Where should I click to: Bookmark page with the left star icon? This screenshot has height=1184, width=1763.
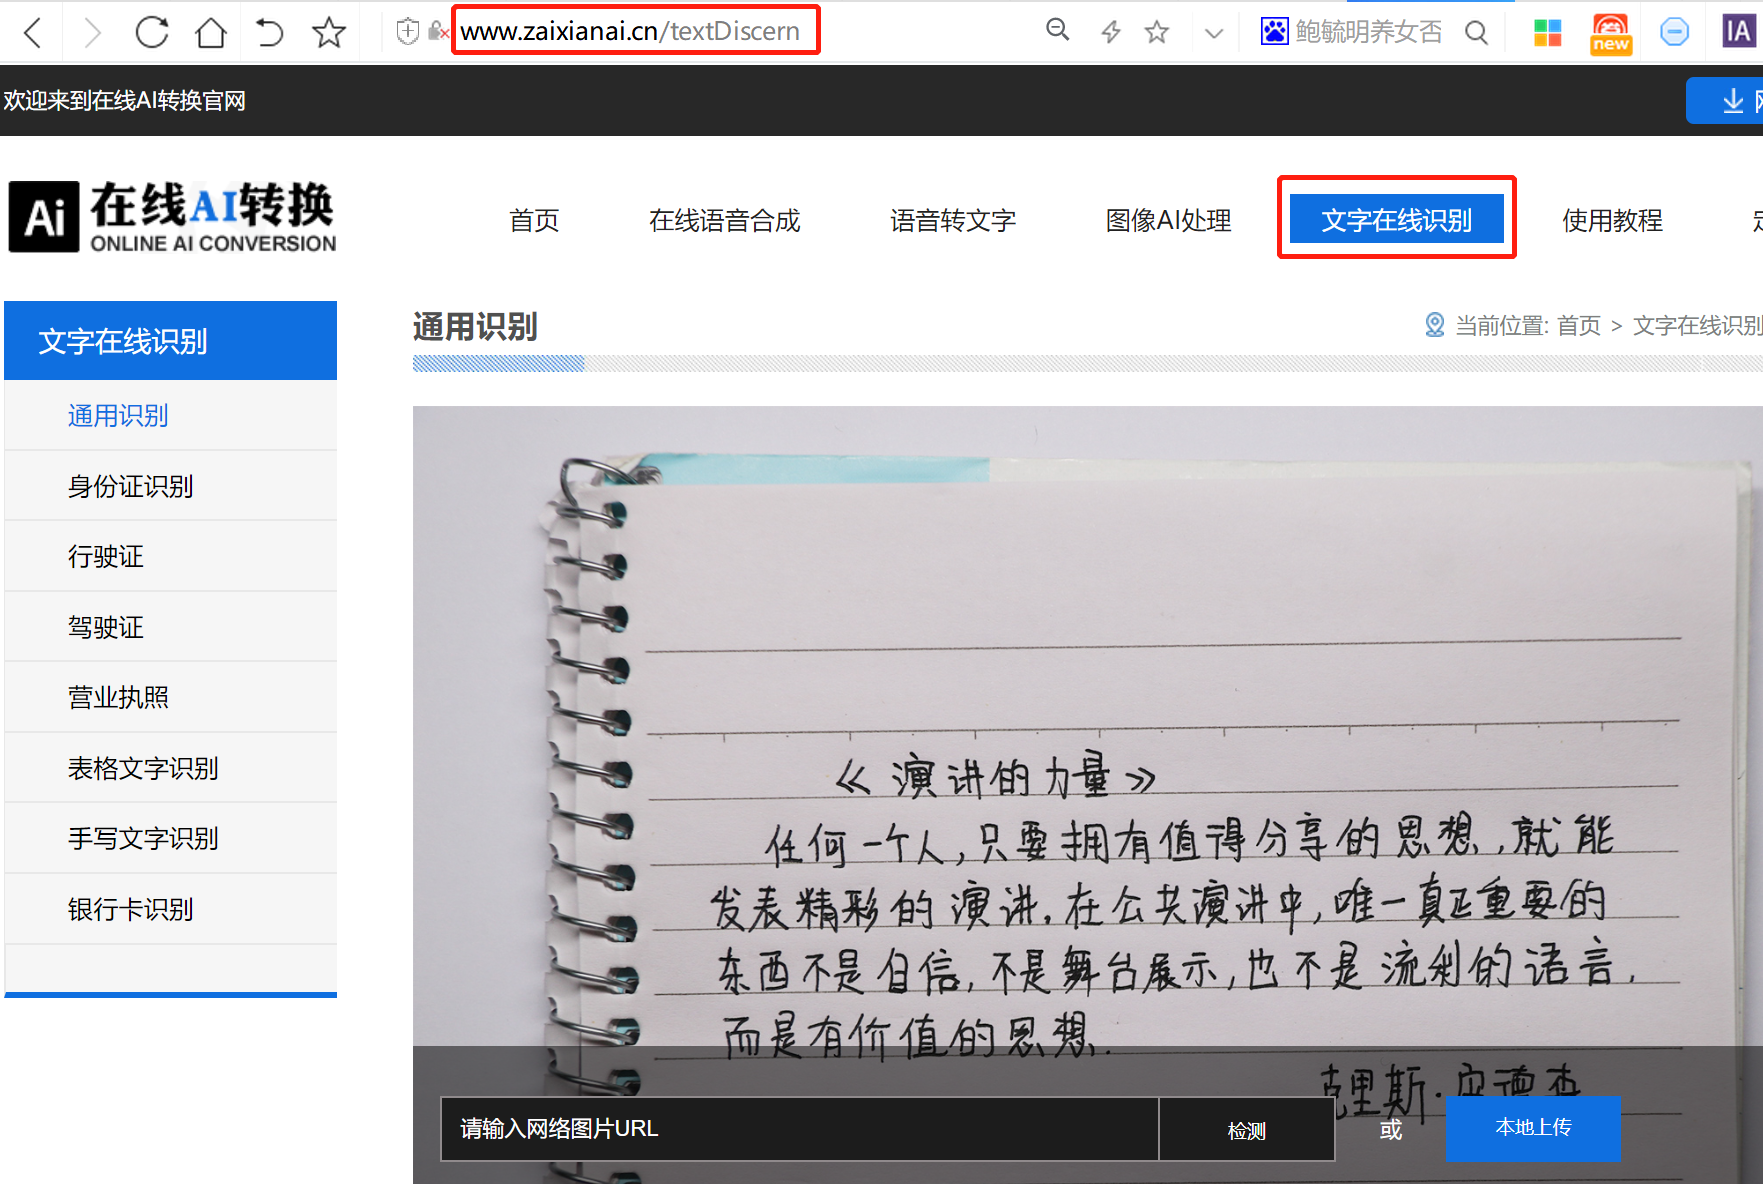tap(328, 32)
